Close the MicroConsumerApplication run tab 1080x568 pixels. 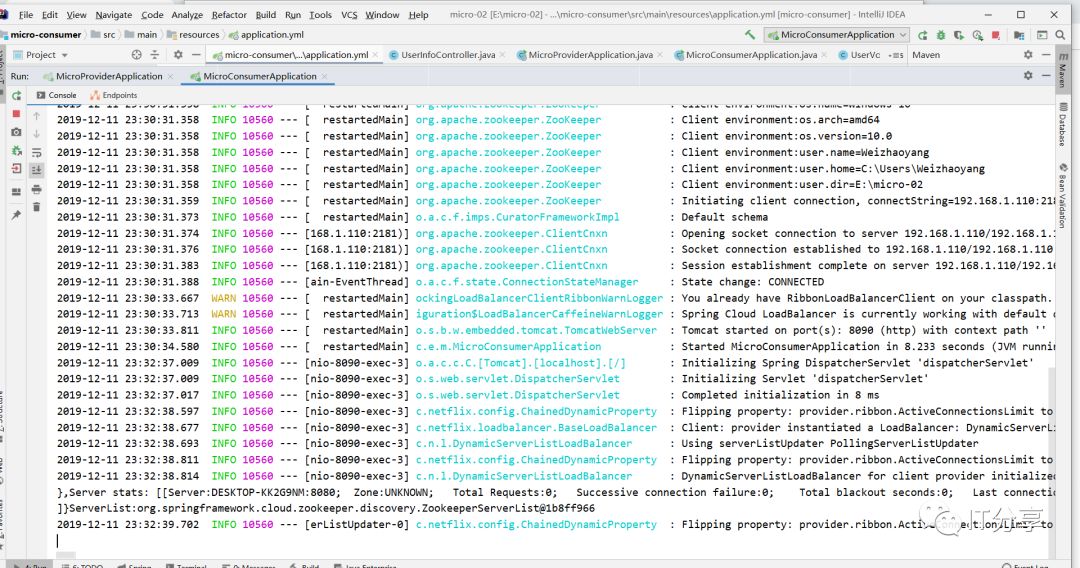(324, 76)
